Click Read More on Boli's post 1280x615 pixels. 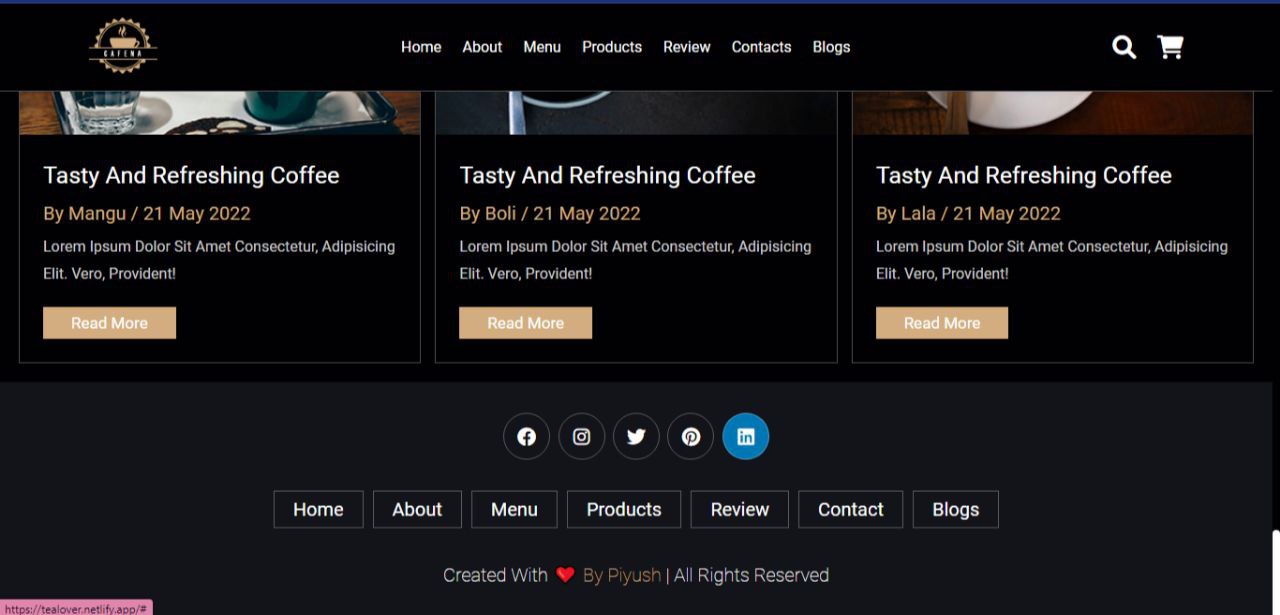pos(525,323)
